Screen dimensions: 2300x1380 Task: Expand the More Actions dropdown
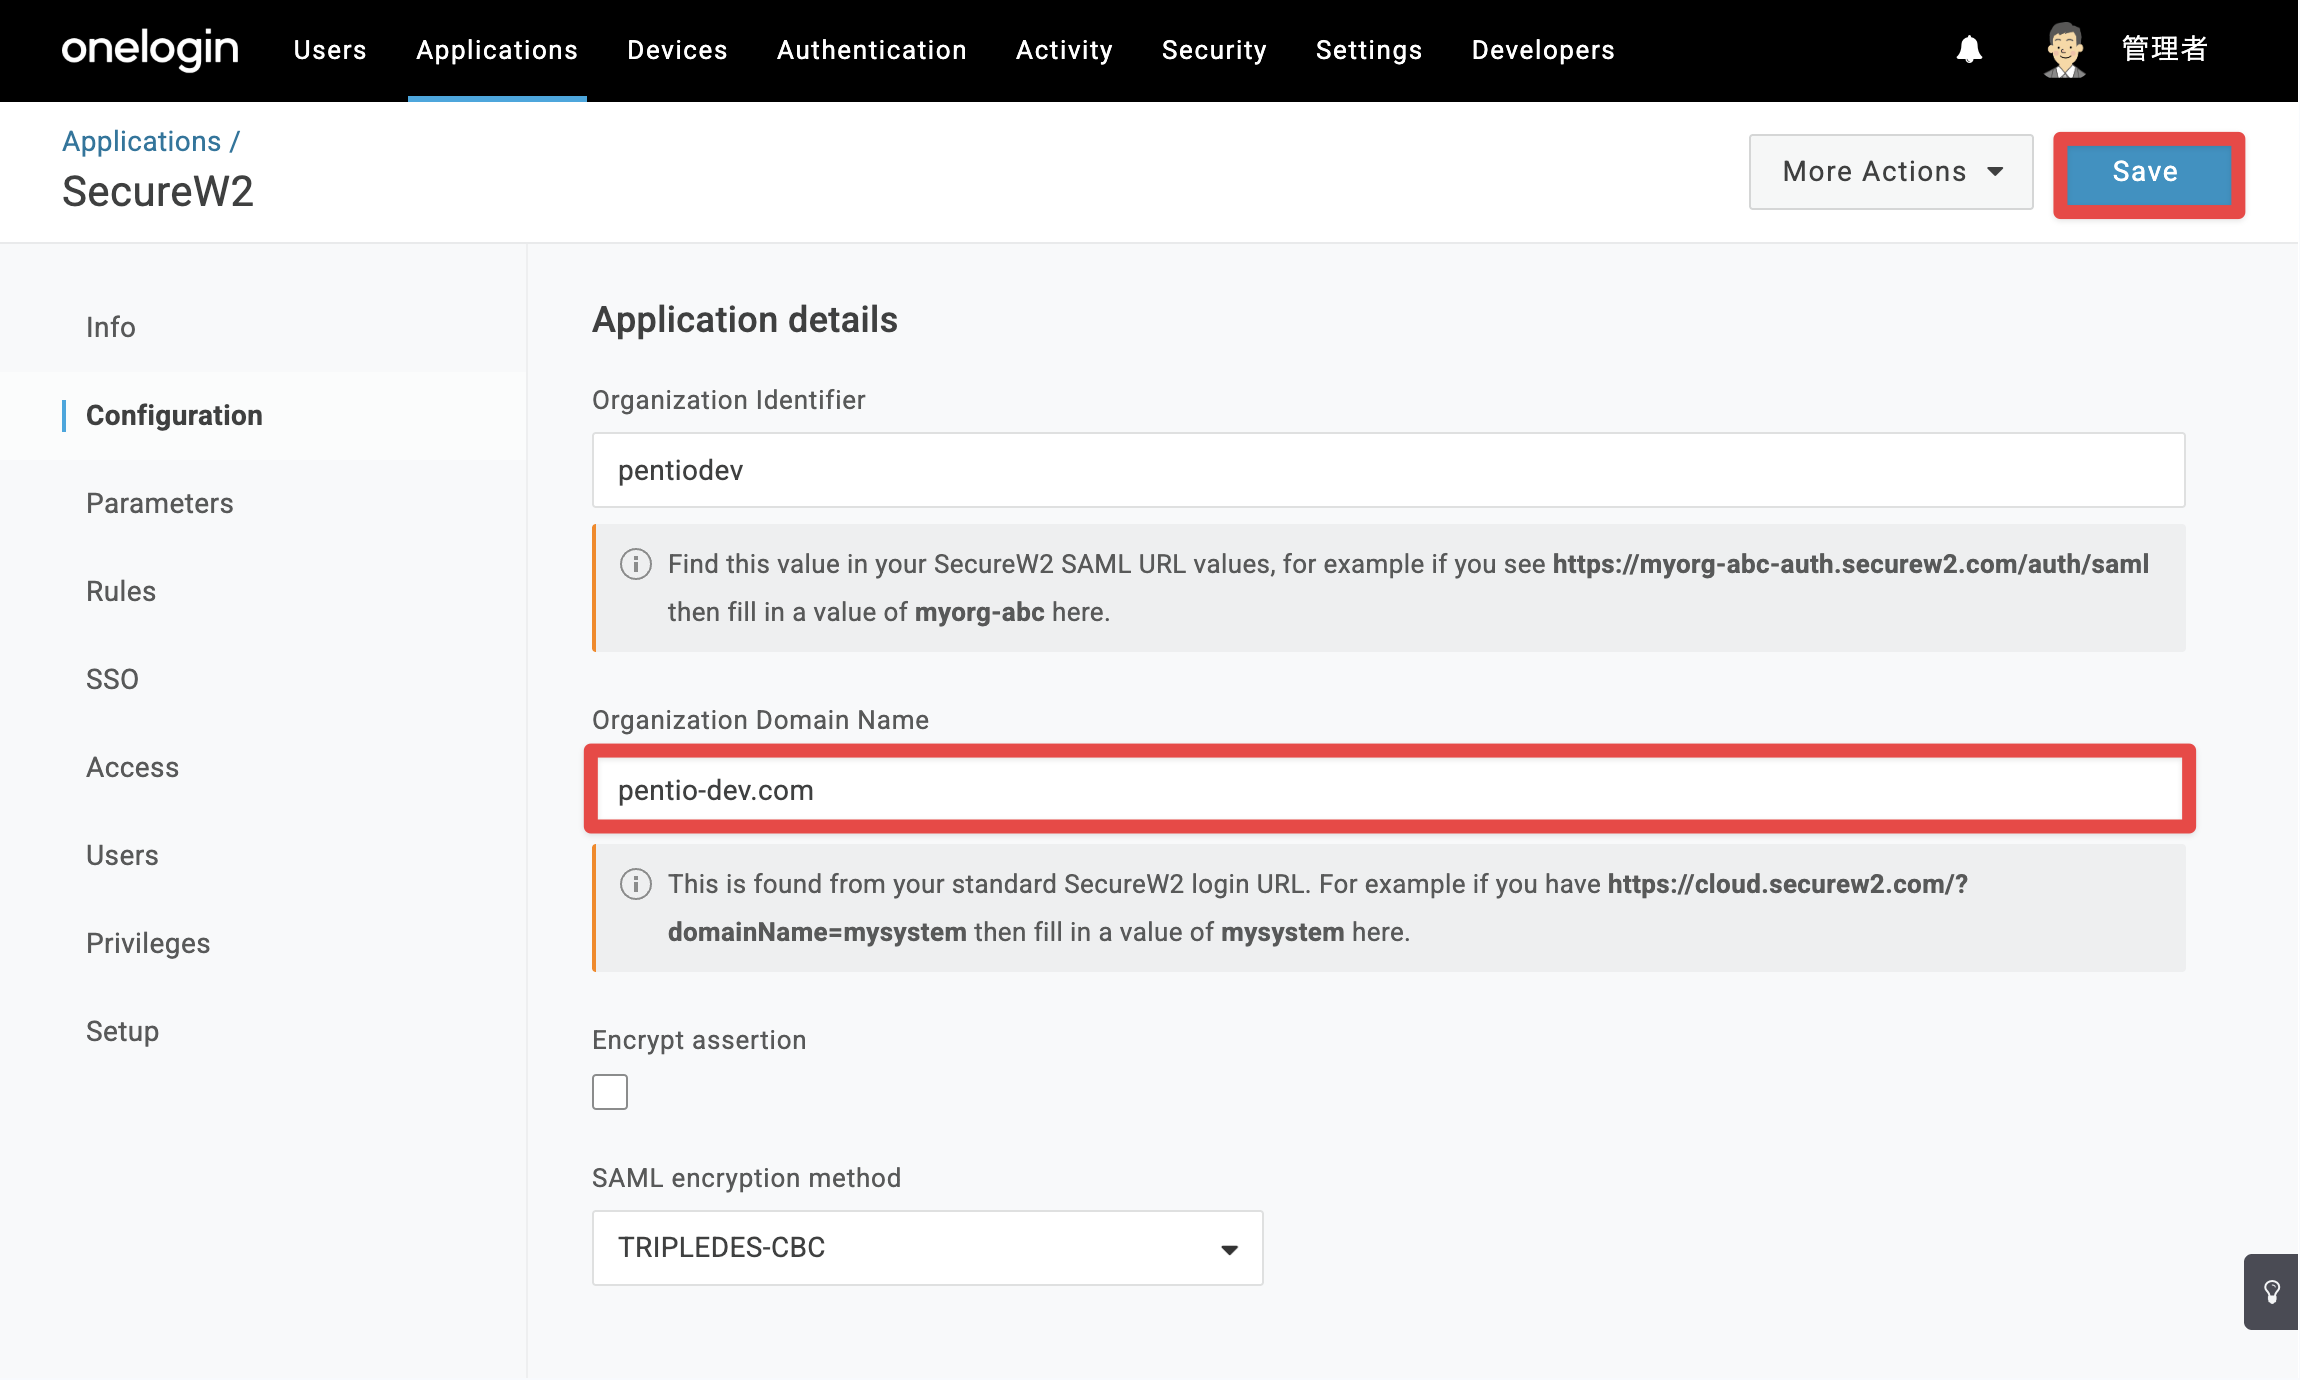coord(1891,172)
